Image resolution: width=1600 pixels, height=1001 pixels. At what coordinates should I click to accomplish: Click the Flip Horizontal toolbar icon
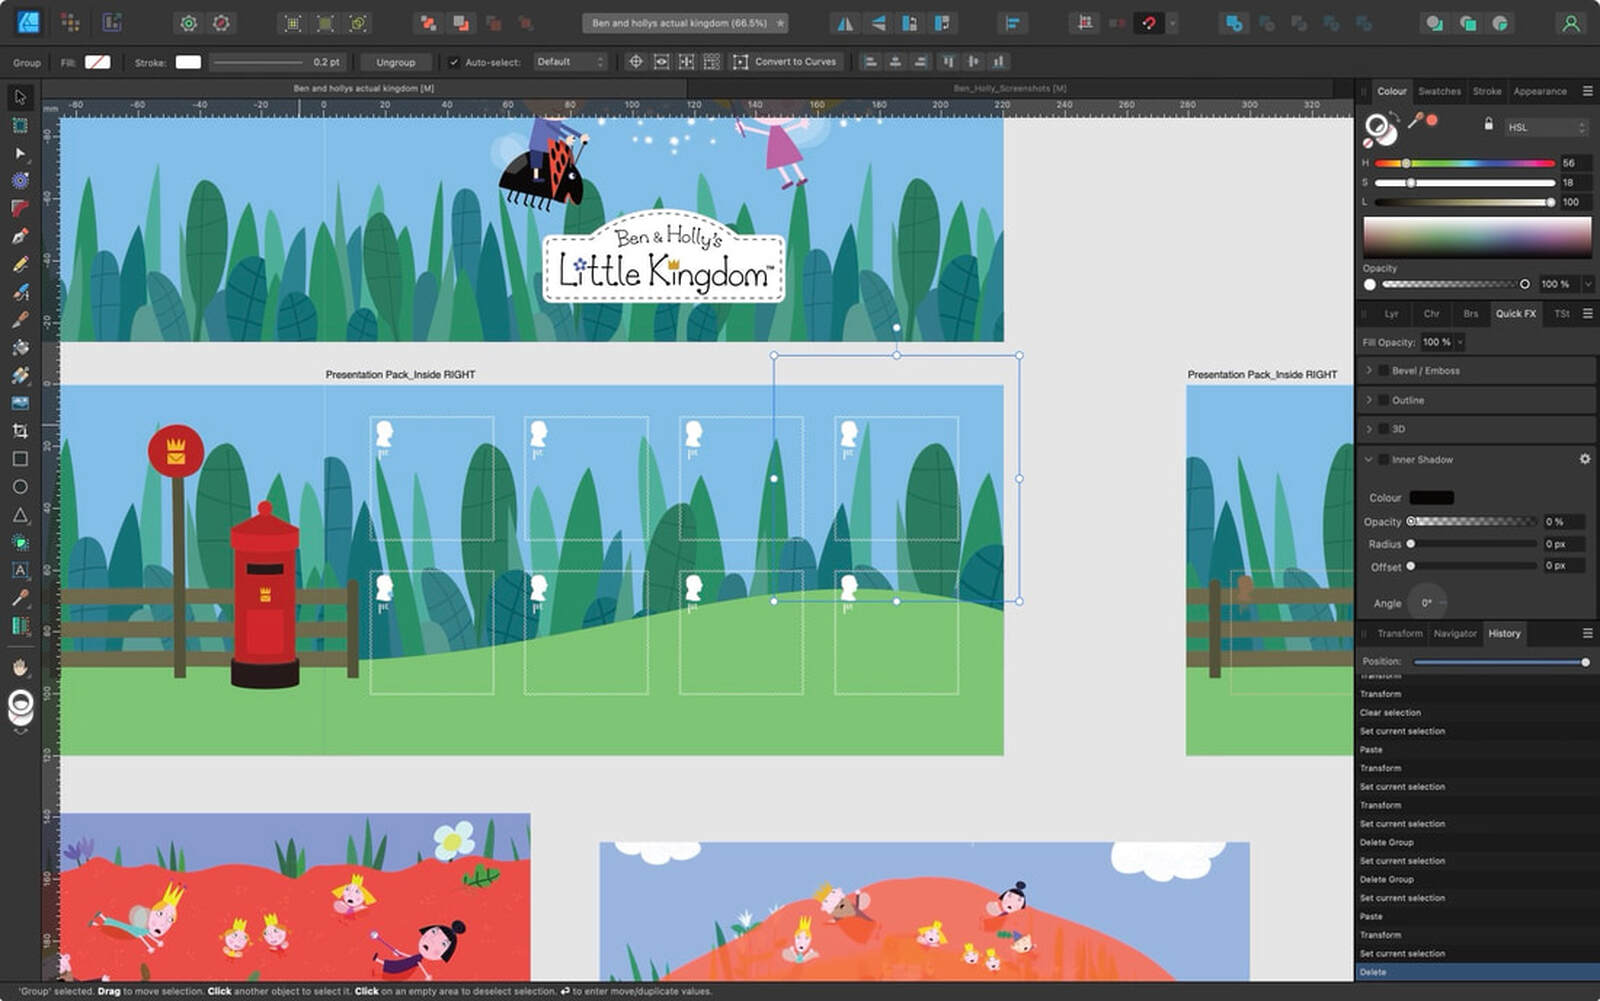(x=846, y=23)
